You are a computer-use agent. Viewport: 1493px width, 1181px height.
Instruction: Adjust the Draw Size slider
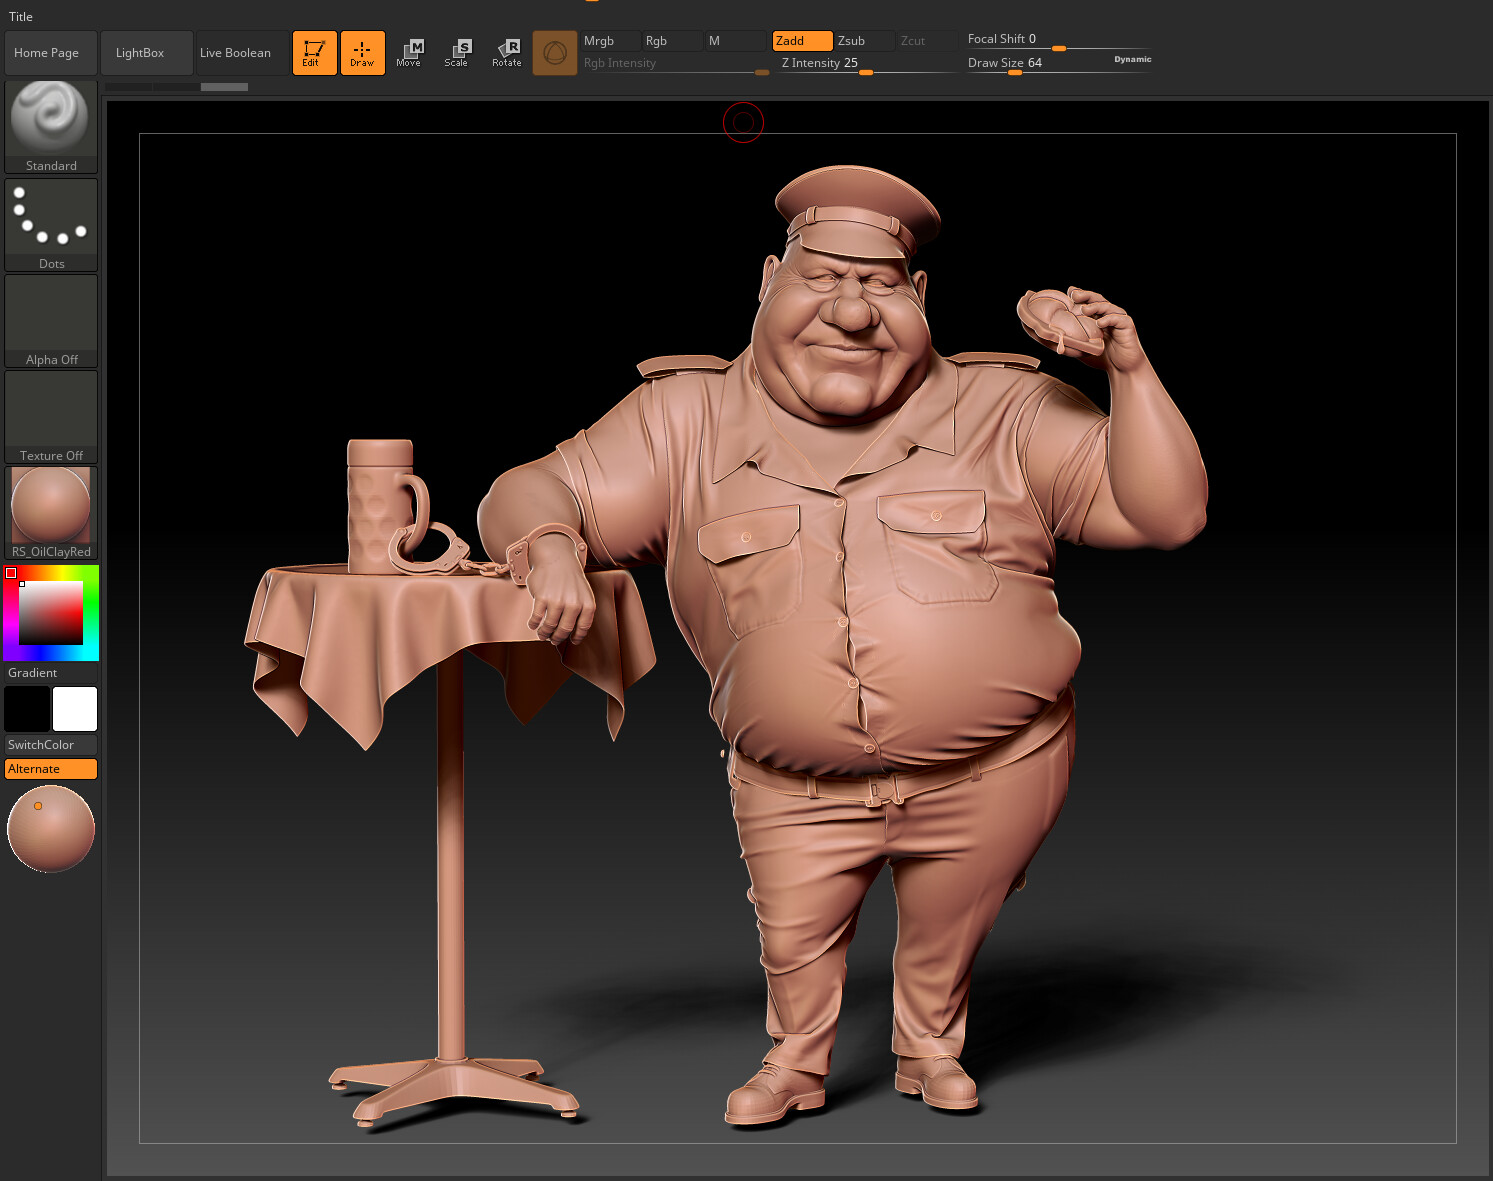click(x=1036, y=63)
